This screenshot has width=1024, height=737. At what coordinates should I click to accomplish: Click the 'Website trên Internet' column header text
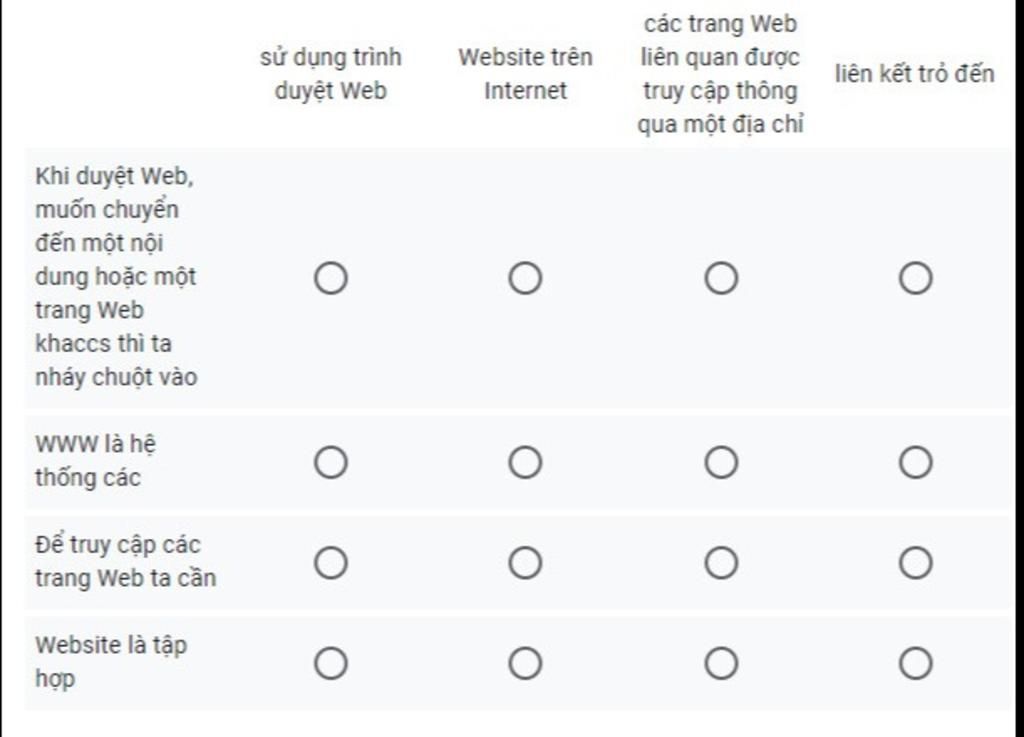tap(525, 74)
